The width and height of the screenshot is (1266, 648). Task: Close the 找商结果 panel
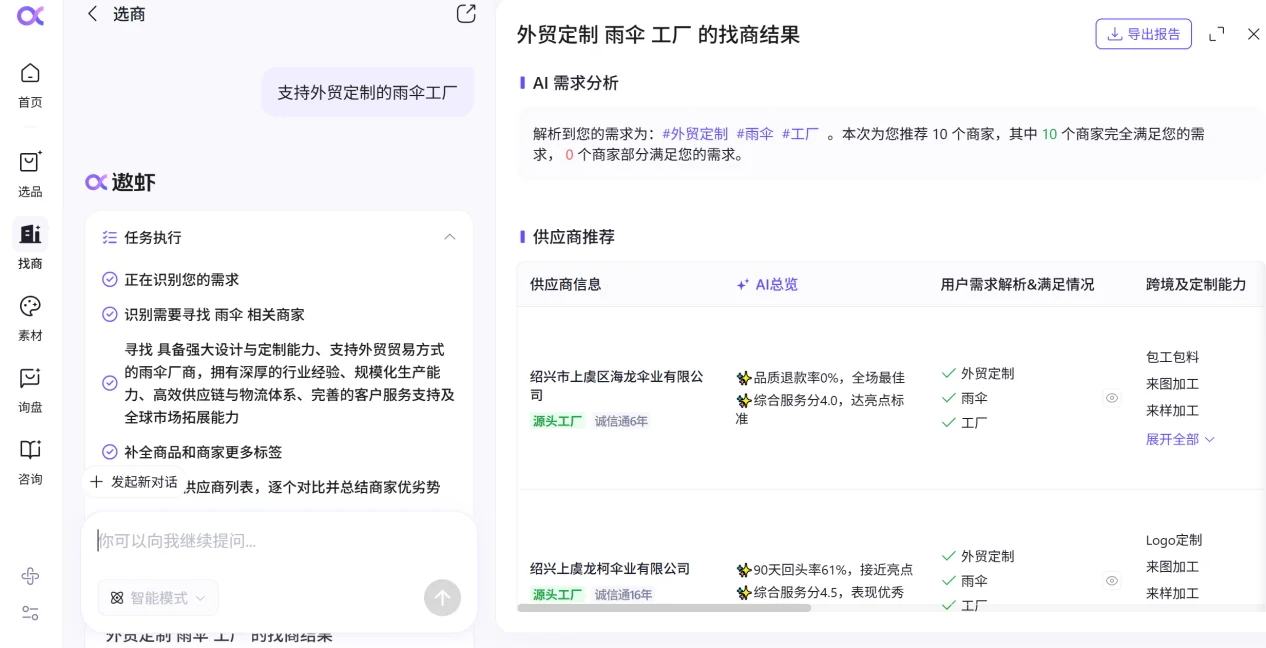pyautogui.click(x=1253, y=34)
